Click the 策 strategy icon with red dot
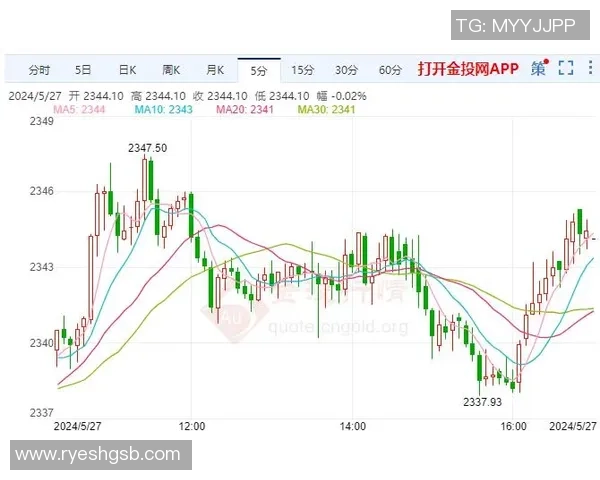Image resolution: width=600 pixels, height=480 pixels. [539, 69]
